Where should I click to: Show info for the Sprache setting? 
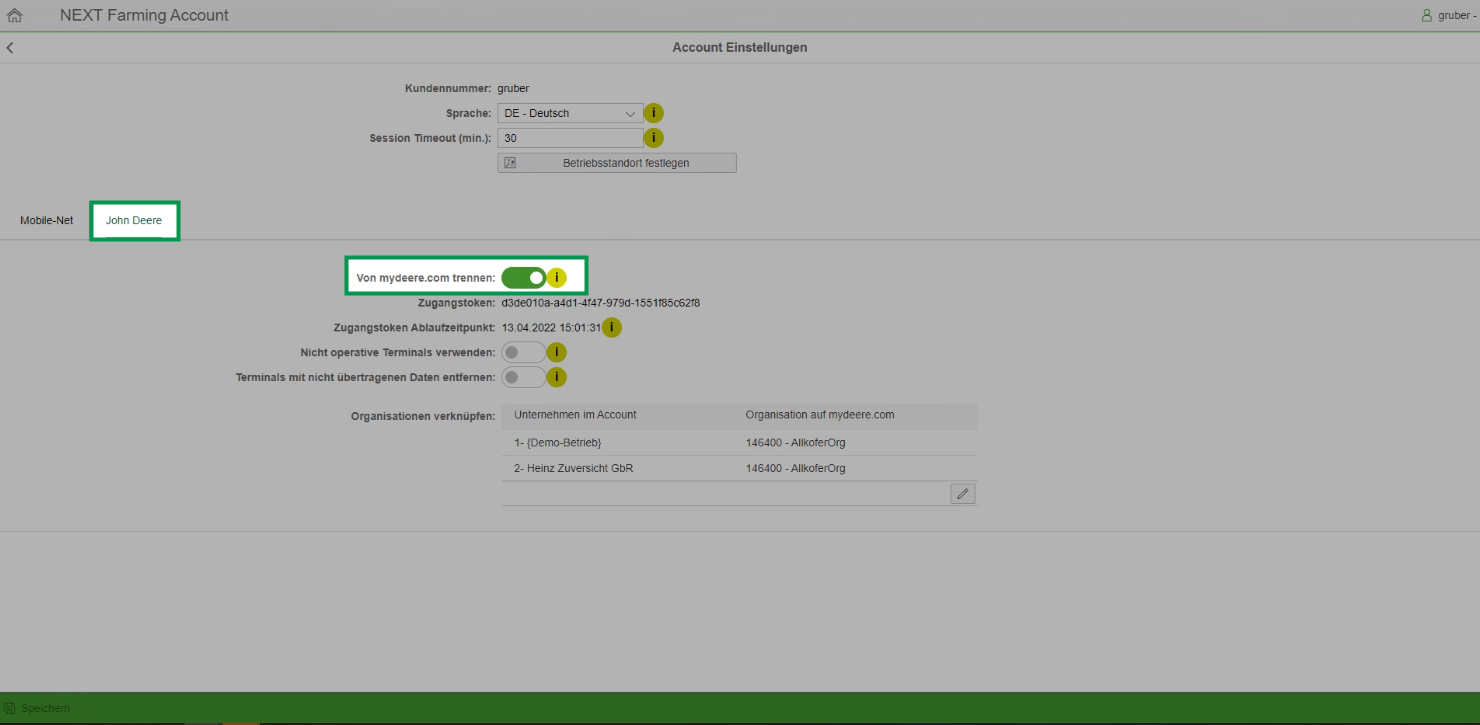tap(653, 113)
